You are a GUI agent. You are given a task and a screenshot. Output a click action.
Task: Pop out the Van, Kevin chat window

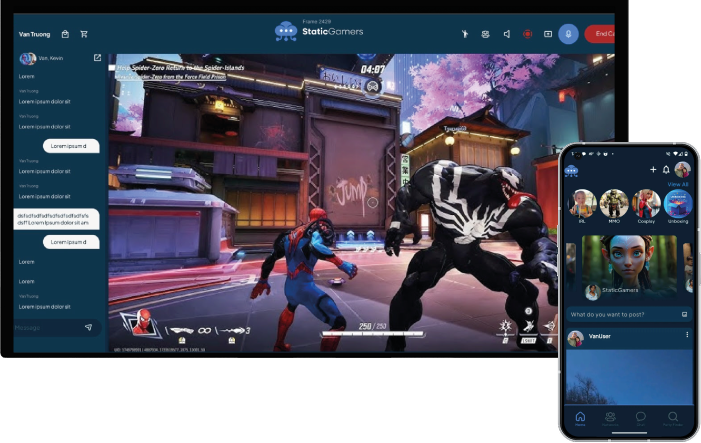[97, 58]
